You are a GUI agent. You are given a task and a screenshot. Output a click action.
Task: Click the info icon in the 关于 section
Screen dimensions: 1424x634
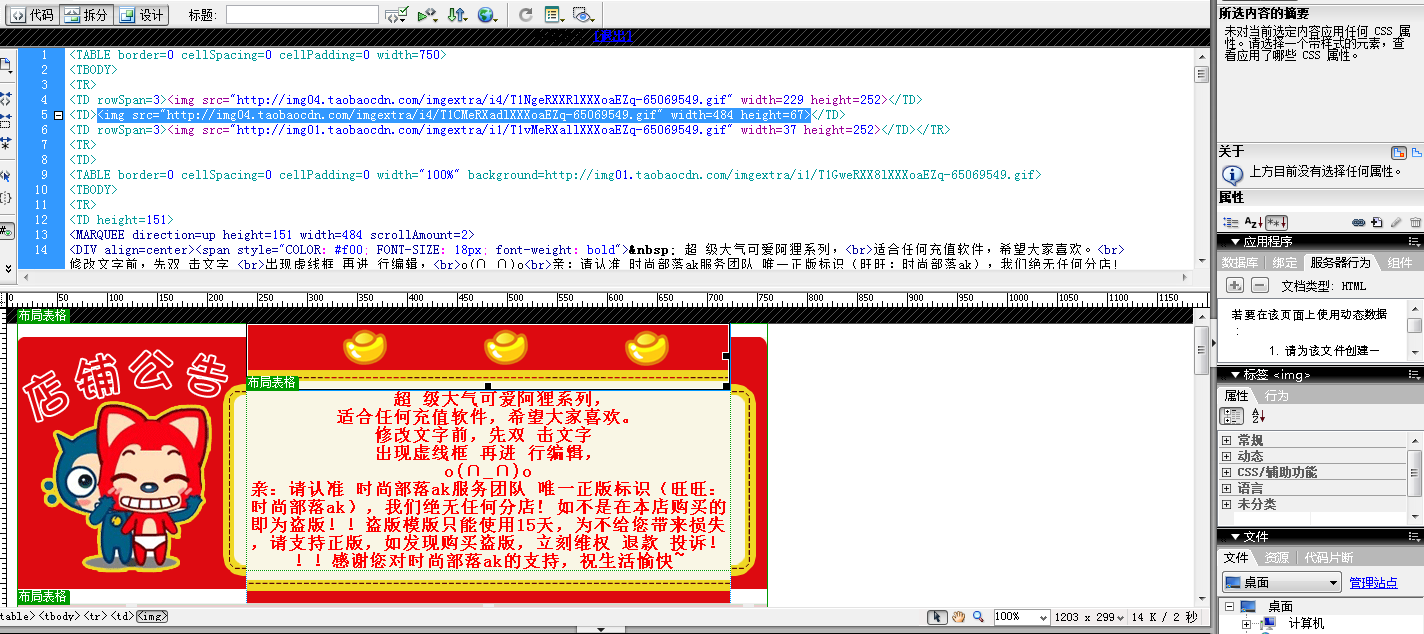(x=1233, y=173)
